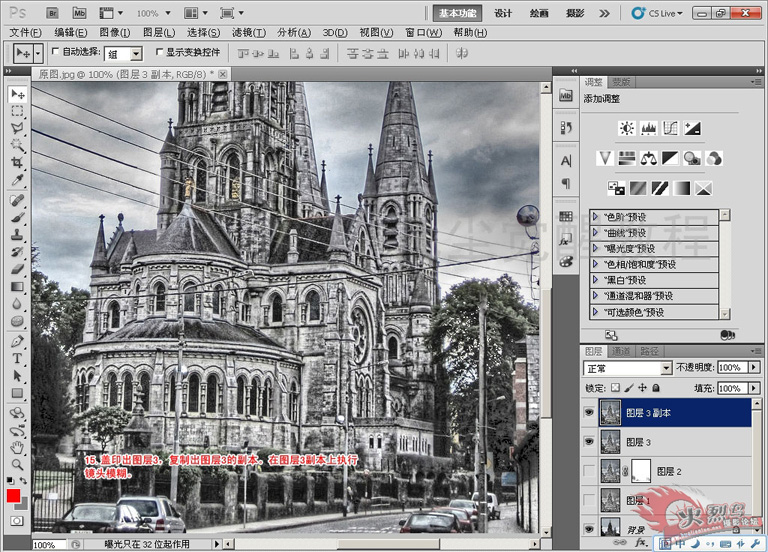This screenshot has height=552, width=768.
Task: Show the 图层 2 layer
Action: [589, 471]
